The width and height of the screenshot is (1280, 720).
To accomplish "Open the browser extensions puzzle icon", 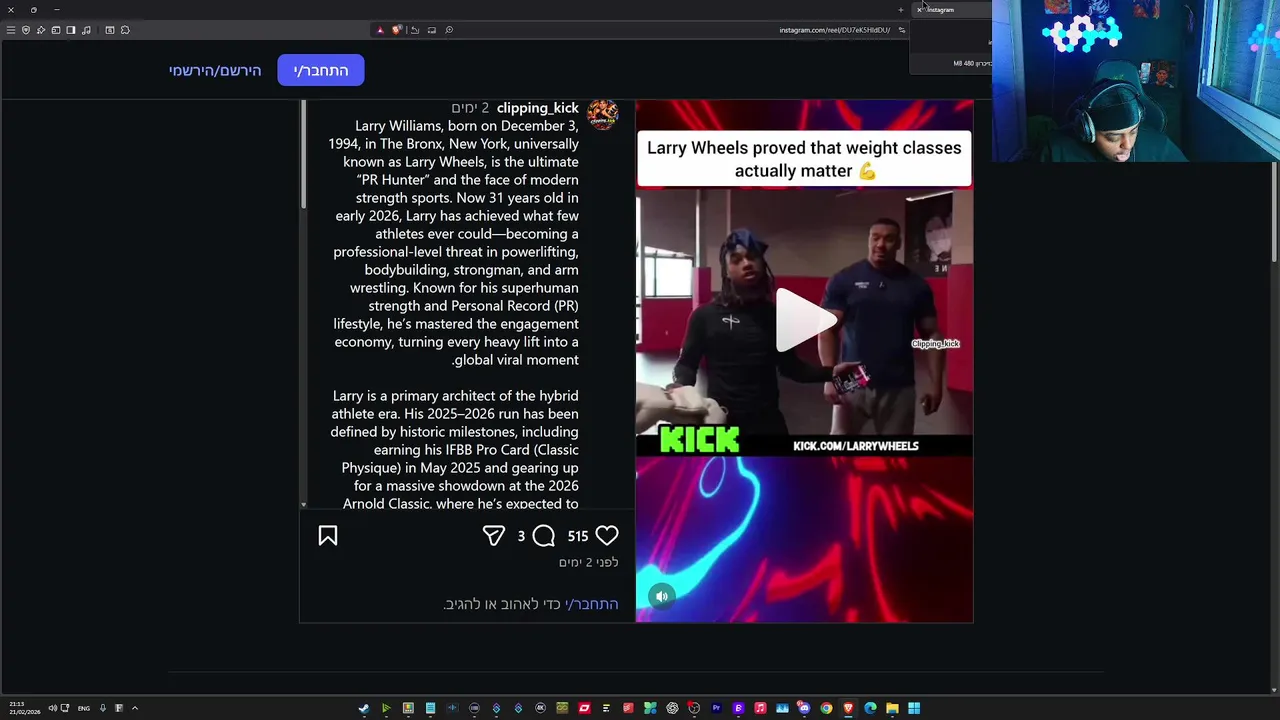I will [x=125, y=30].
